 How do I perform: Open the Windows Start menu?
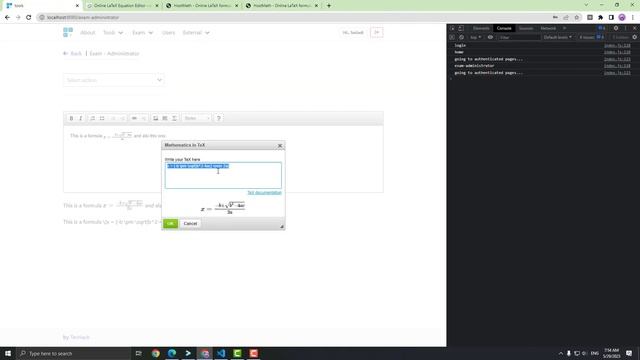(x=8, y=353)
